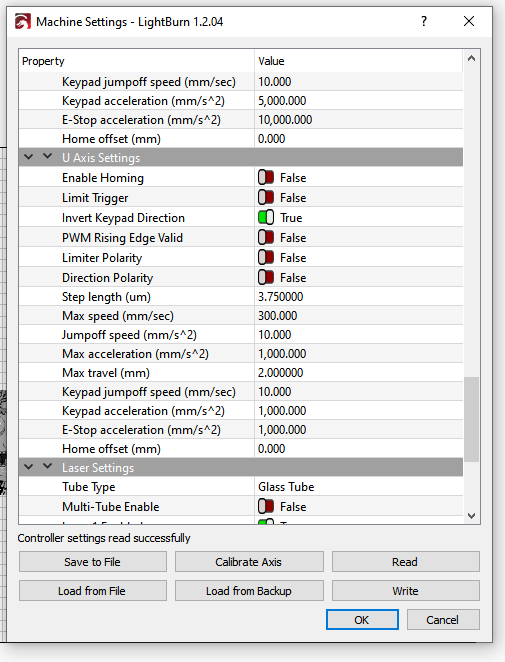Viewport: 505px width, 662px height.
Task: Select Max speed (mm/sec) property label
Action: 118,316
